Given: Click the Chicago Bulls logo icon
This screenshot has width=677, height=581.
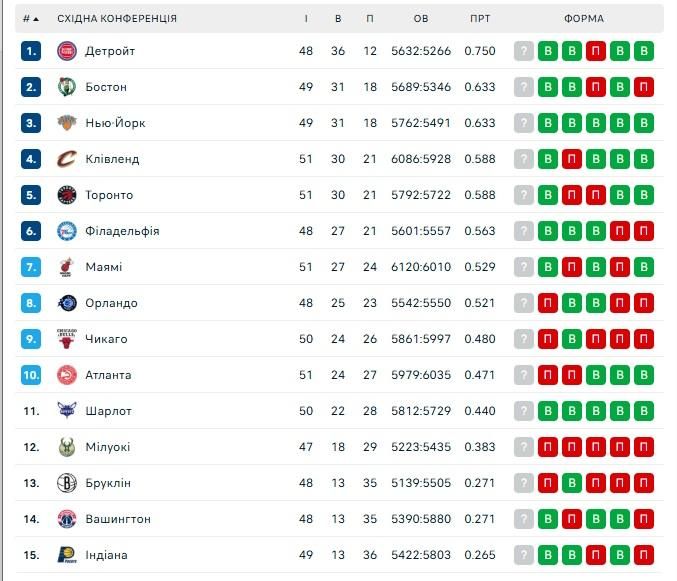Looking at the screenshot, I should [66, 339].
